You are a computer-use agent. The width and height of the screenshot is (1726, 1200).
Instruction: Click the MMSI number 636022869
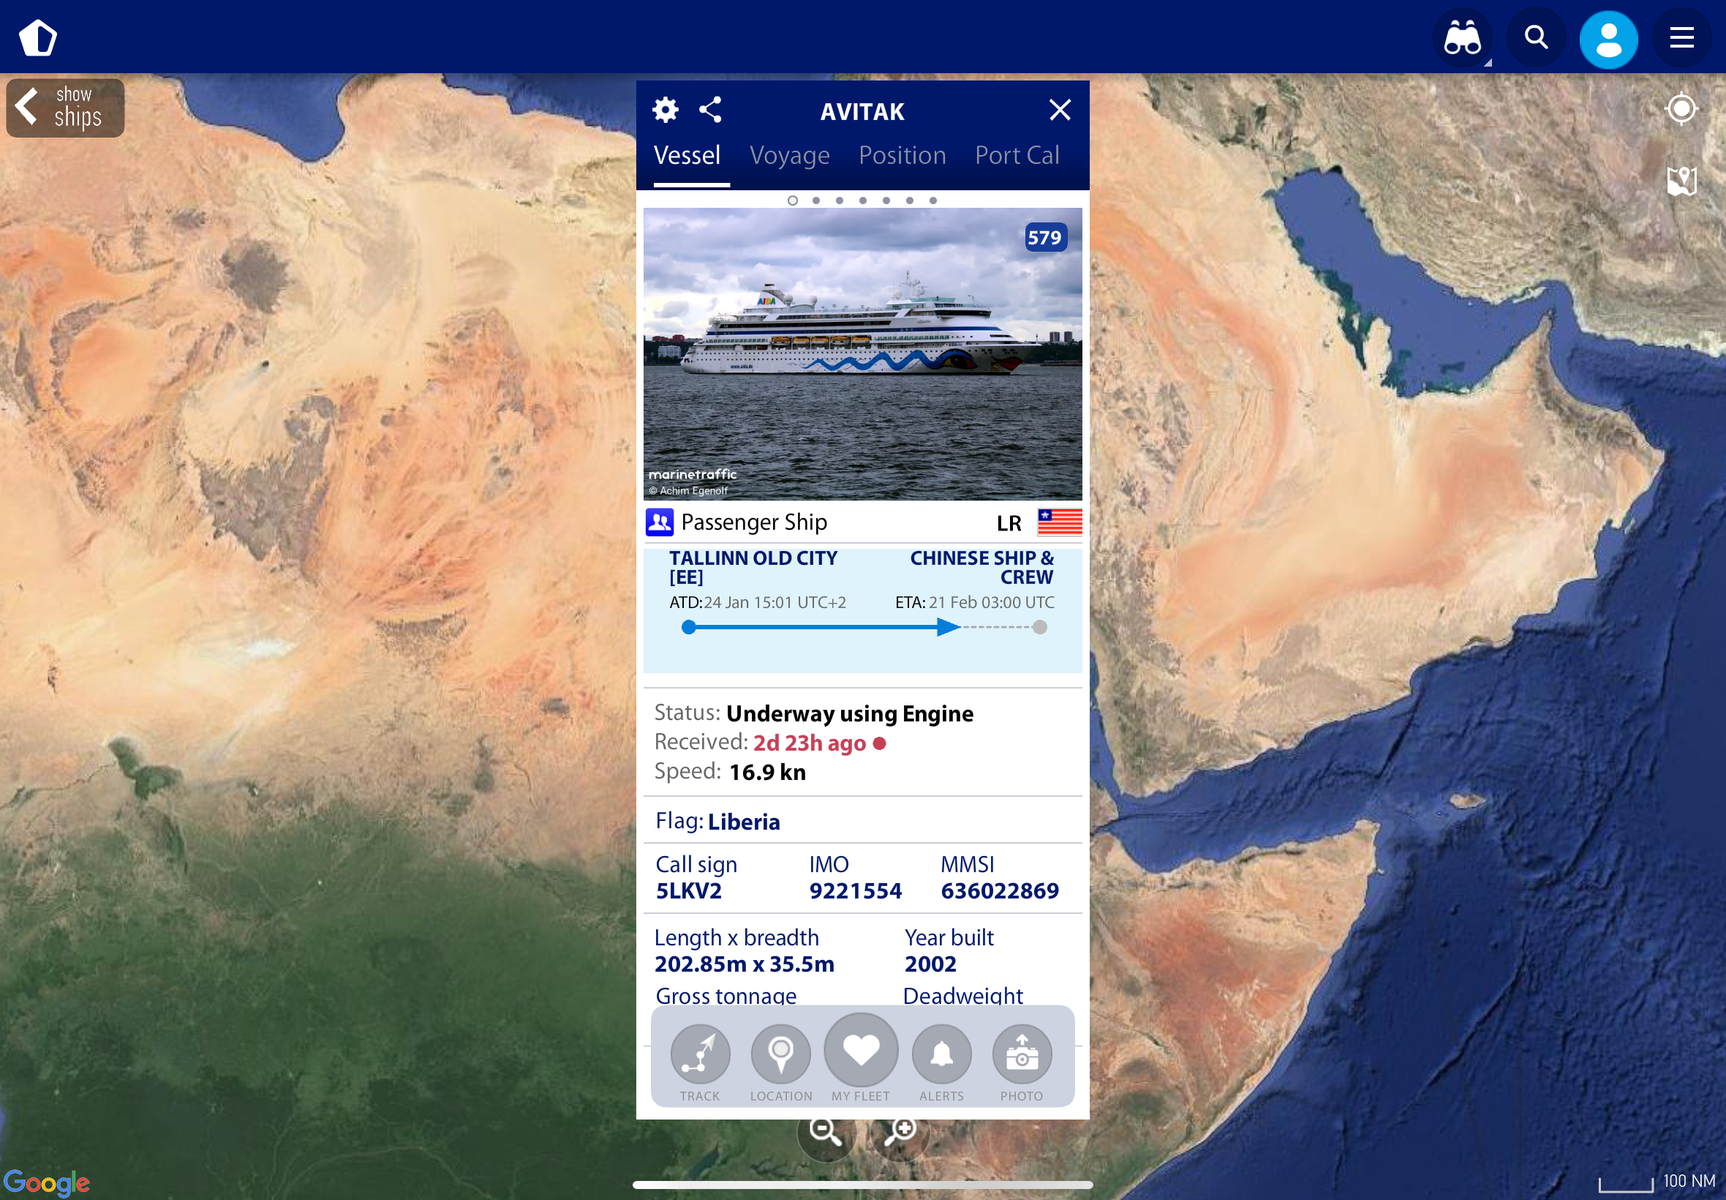point(1000,891)
